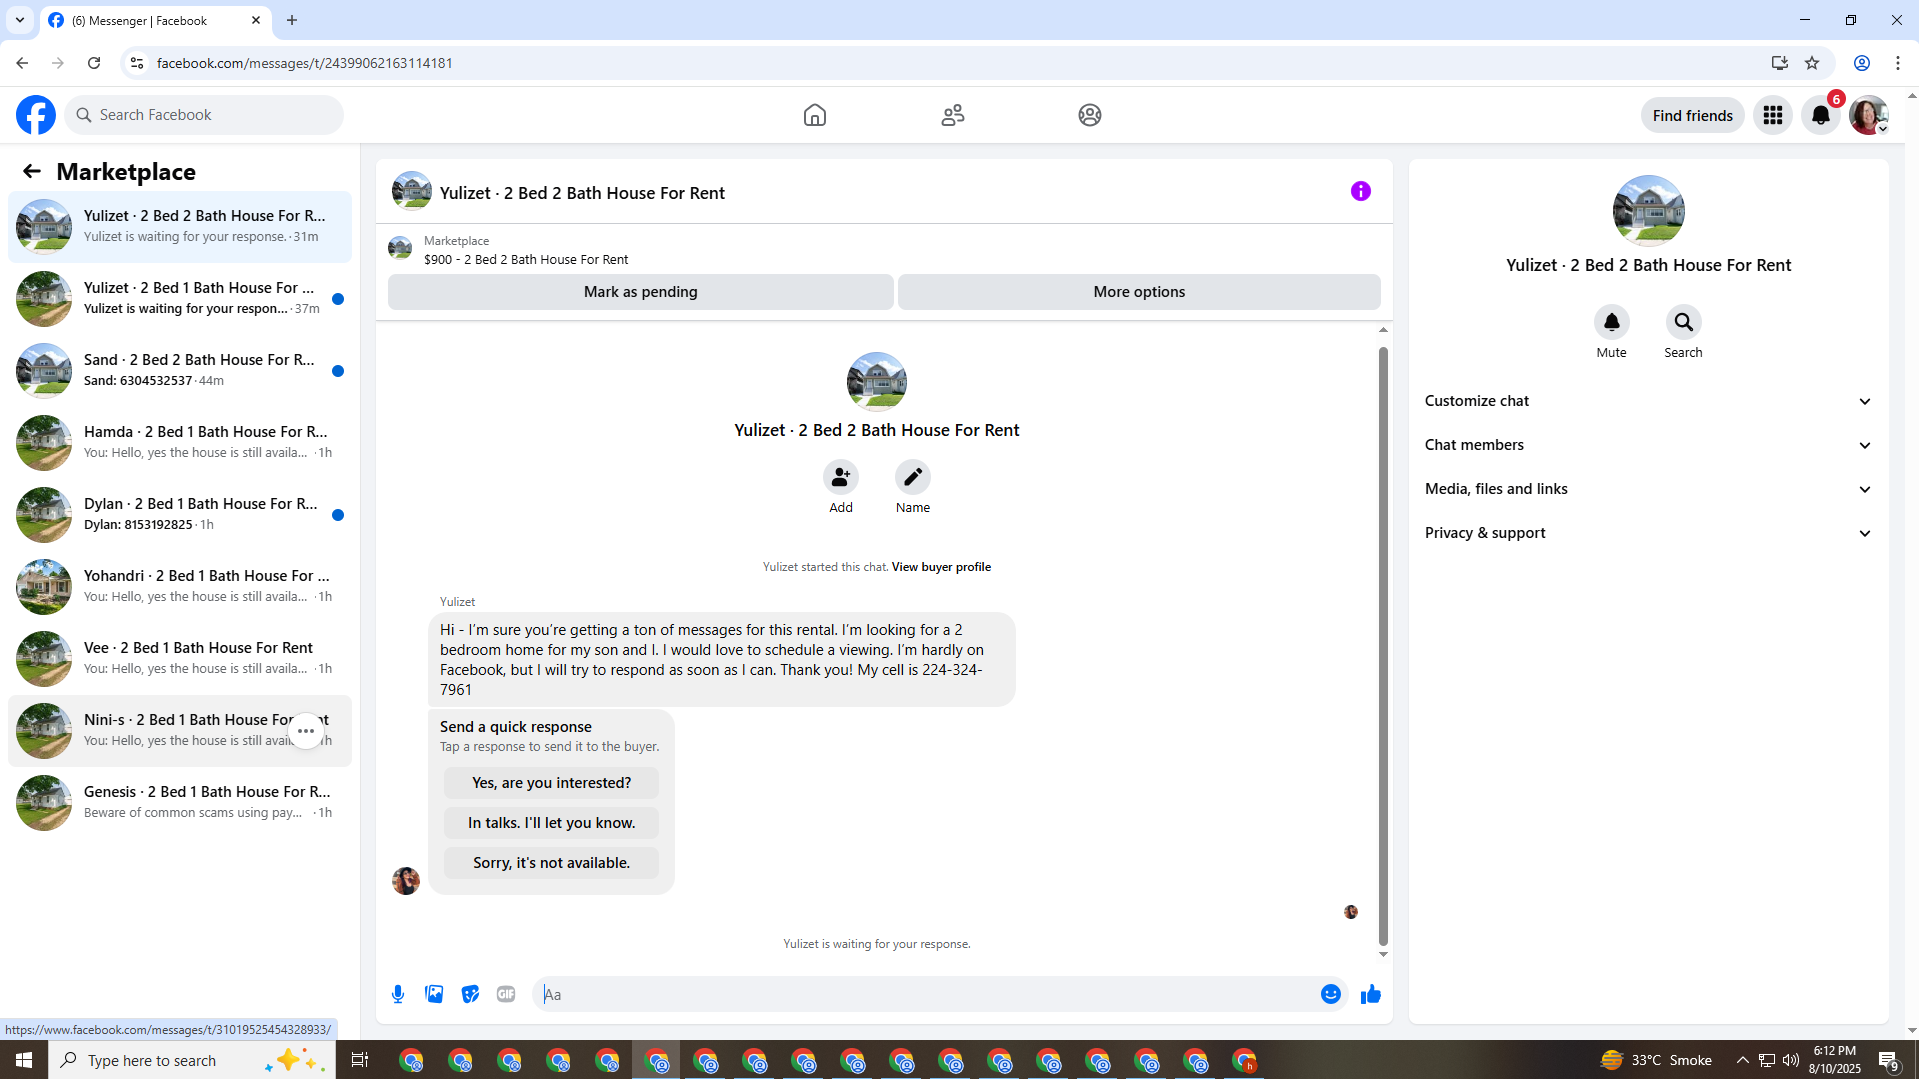Open the Hamda conversation
The width and height of the screenshot is (1919, 1079).
click(x=180, y=443)
